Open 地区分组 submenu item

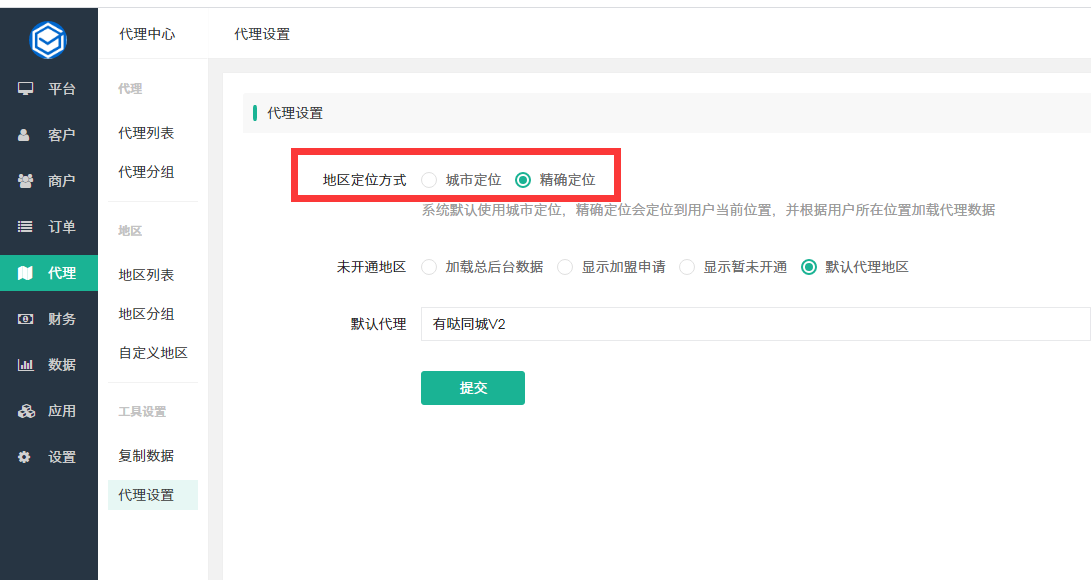point(146,314)
